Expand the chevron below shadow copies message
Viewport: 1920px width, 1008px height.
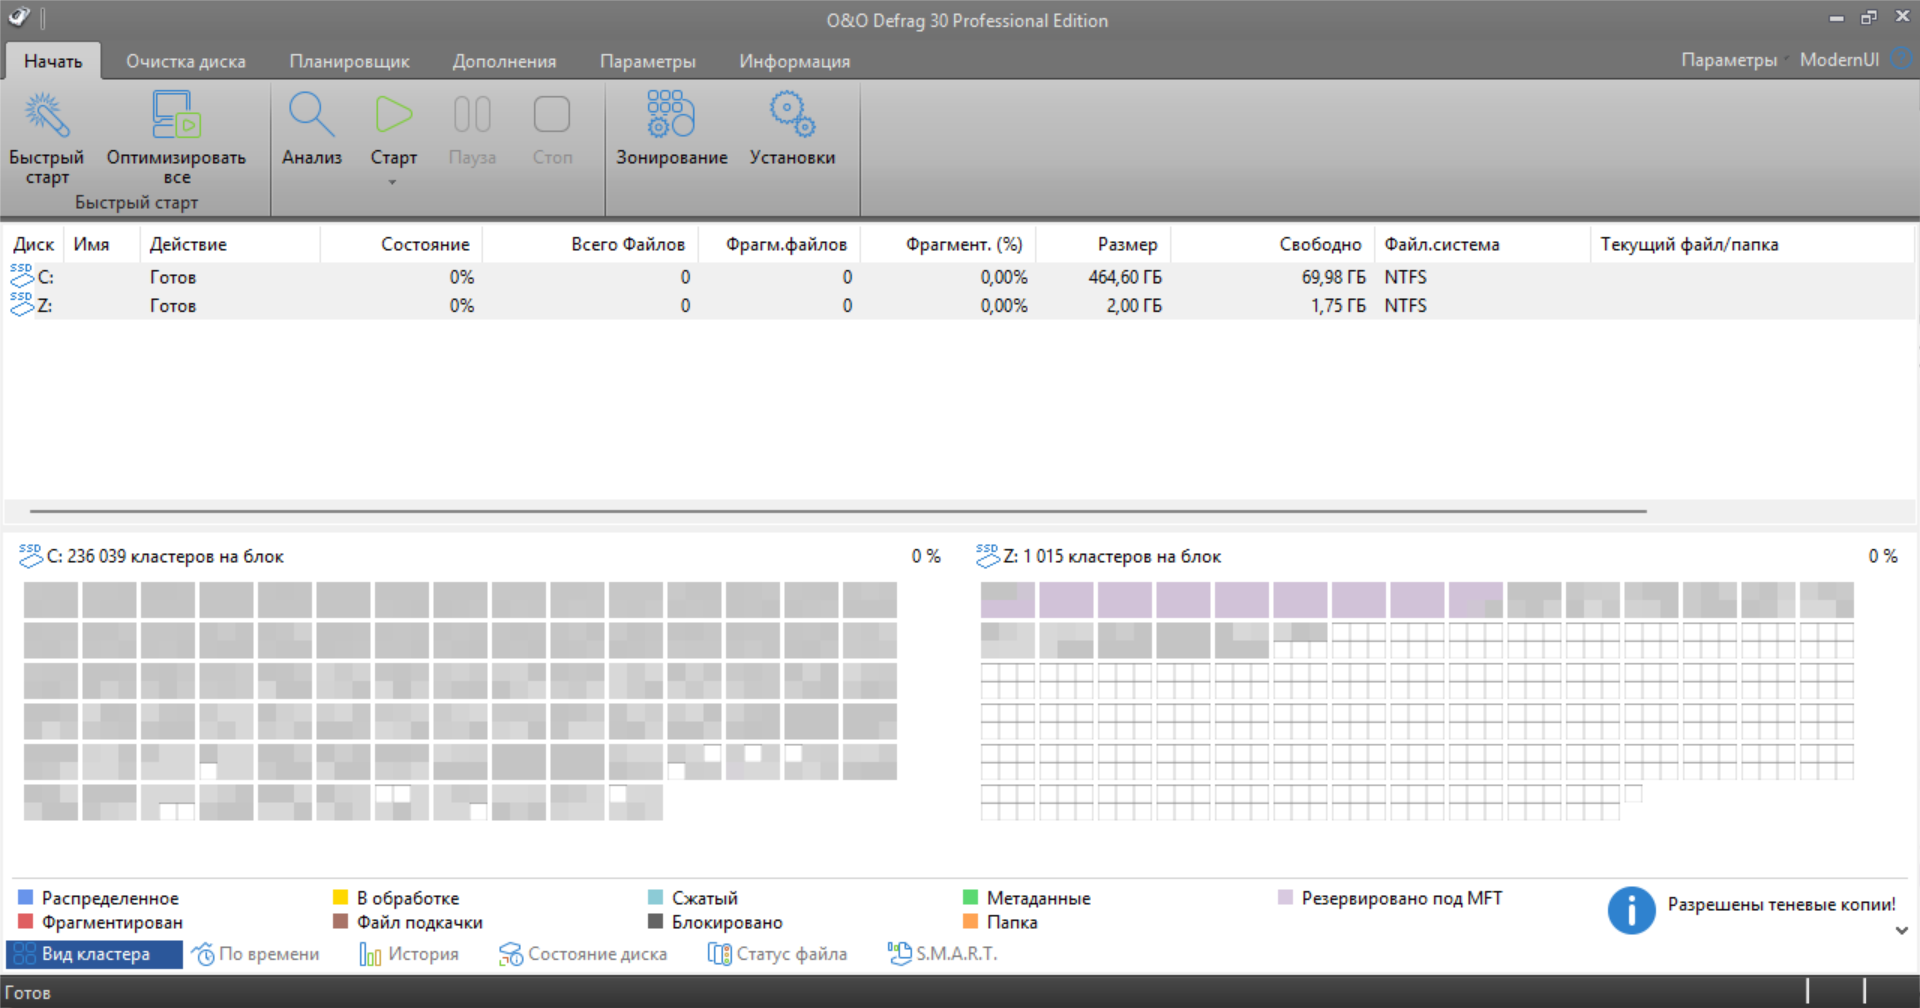(1901, 930)
